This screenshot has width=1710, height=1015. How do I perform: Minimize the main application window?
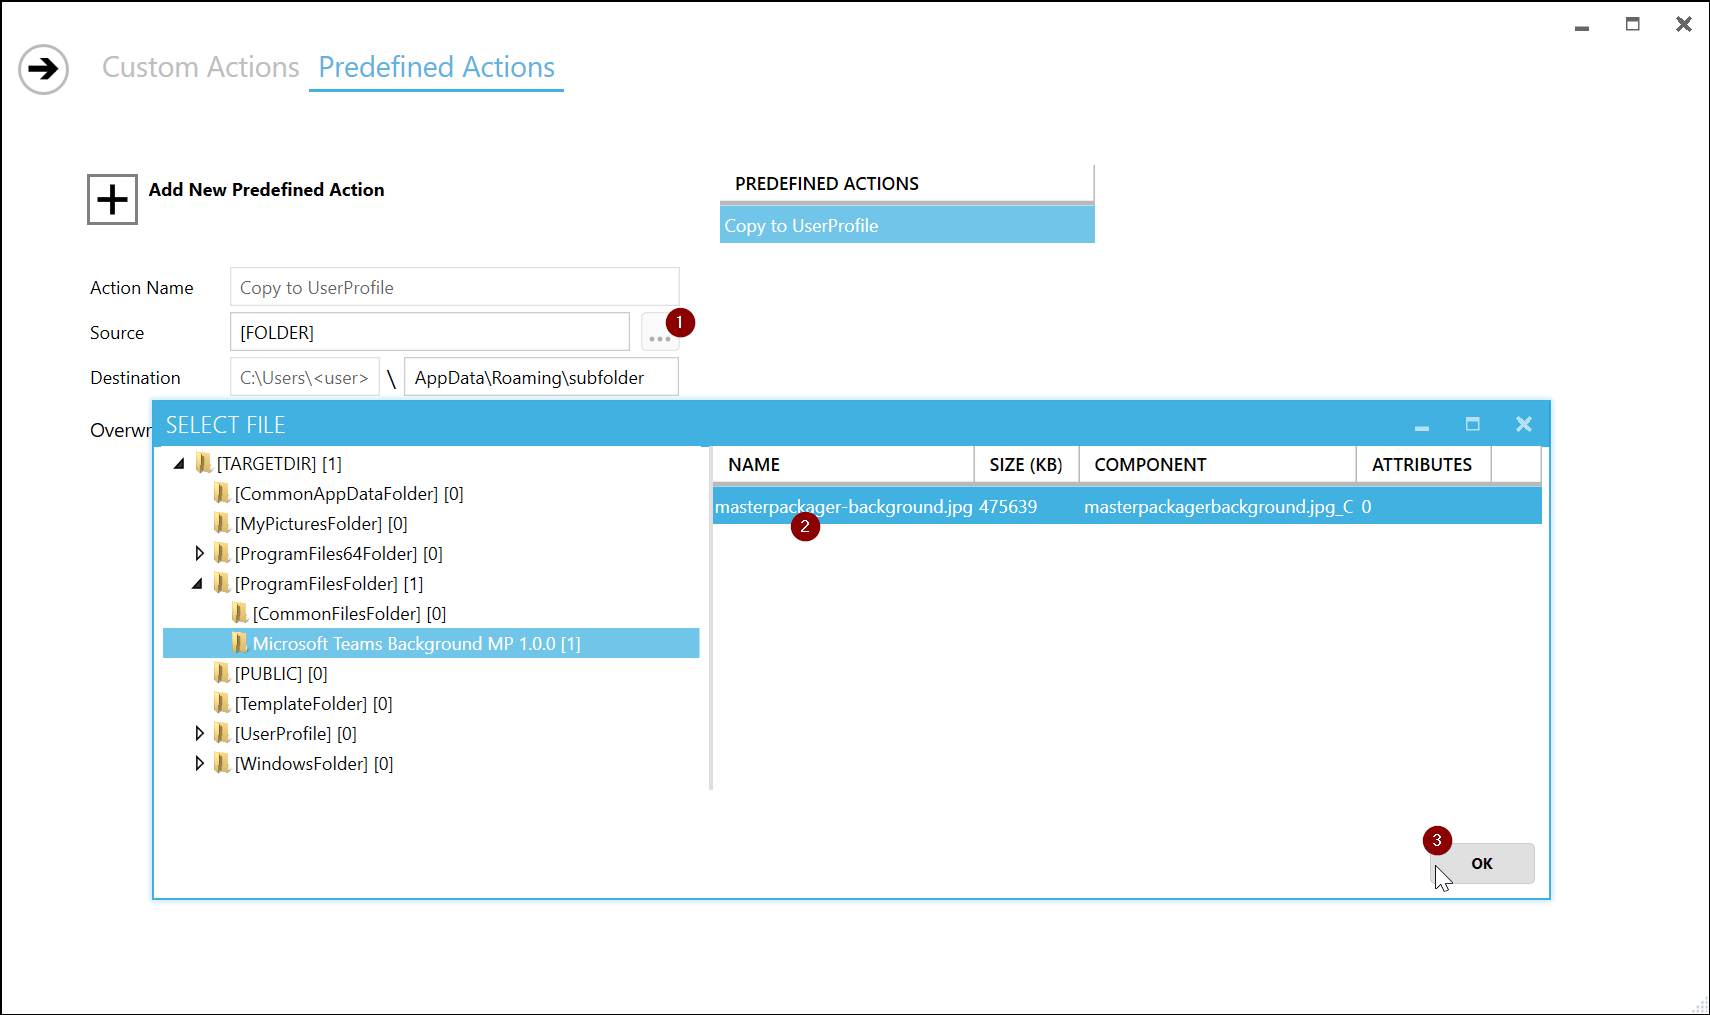click(1582, 27)
